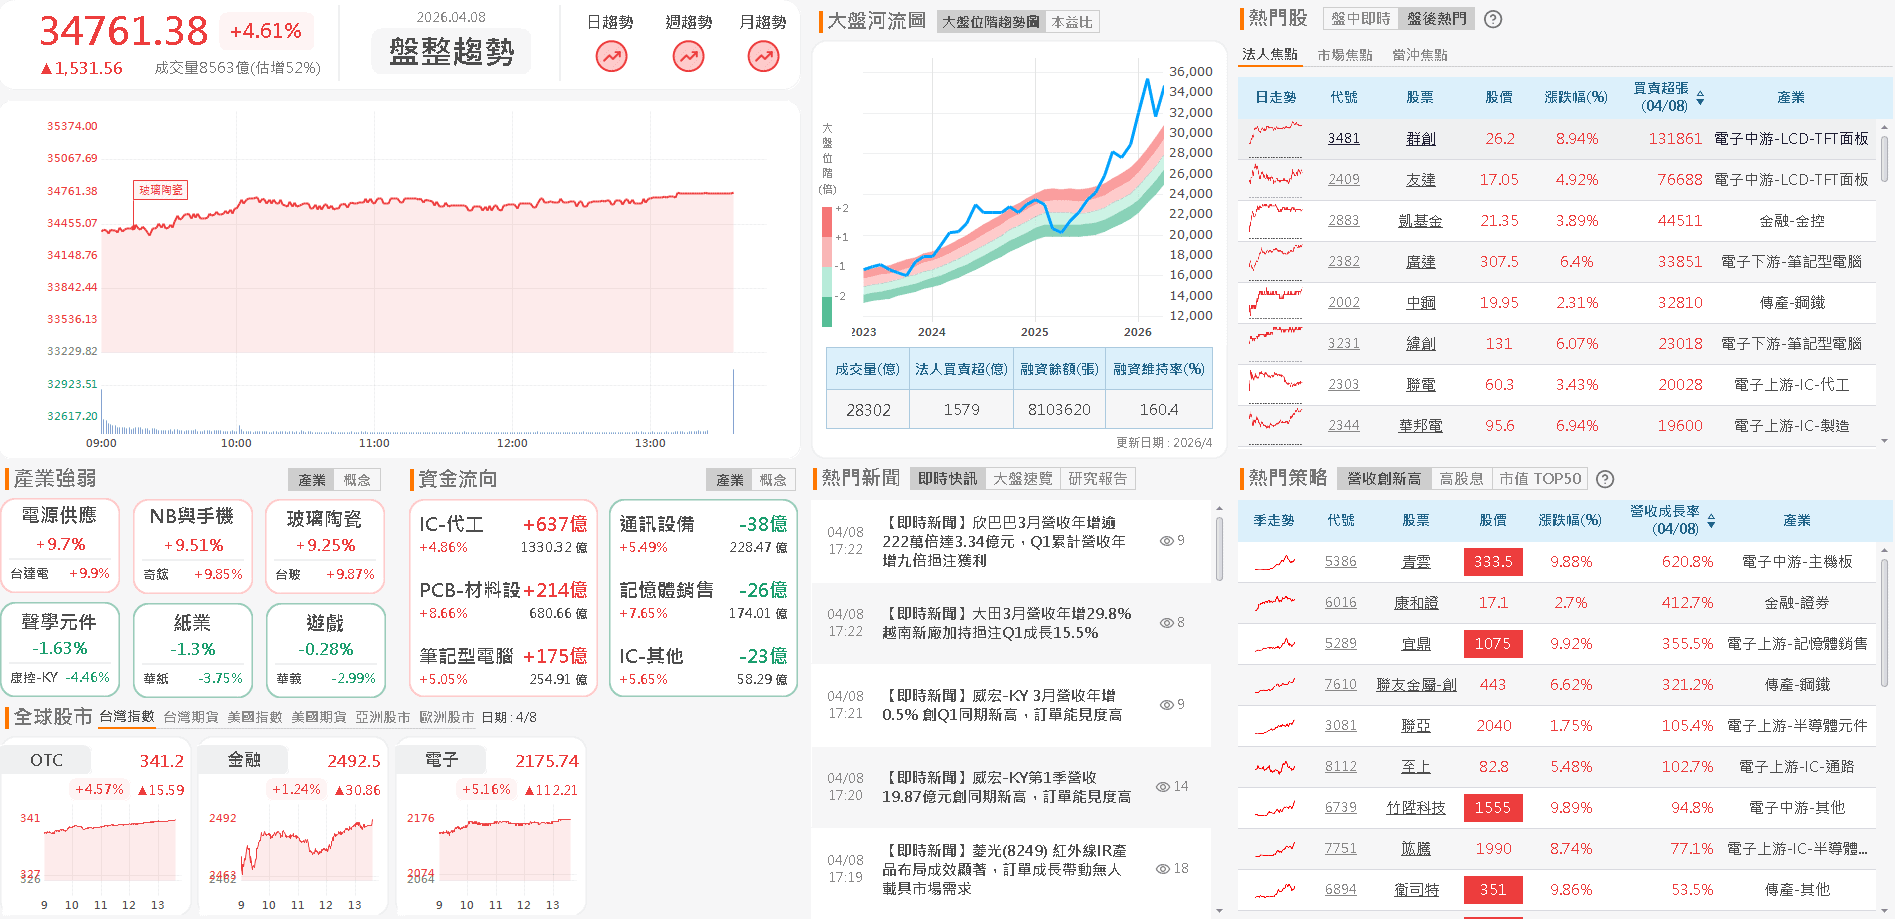This screenshot has height=919, width=1895.
Task: Switch 產業強弱 panel to 概念 view
Action: [358, 479]
